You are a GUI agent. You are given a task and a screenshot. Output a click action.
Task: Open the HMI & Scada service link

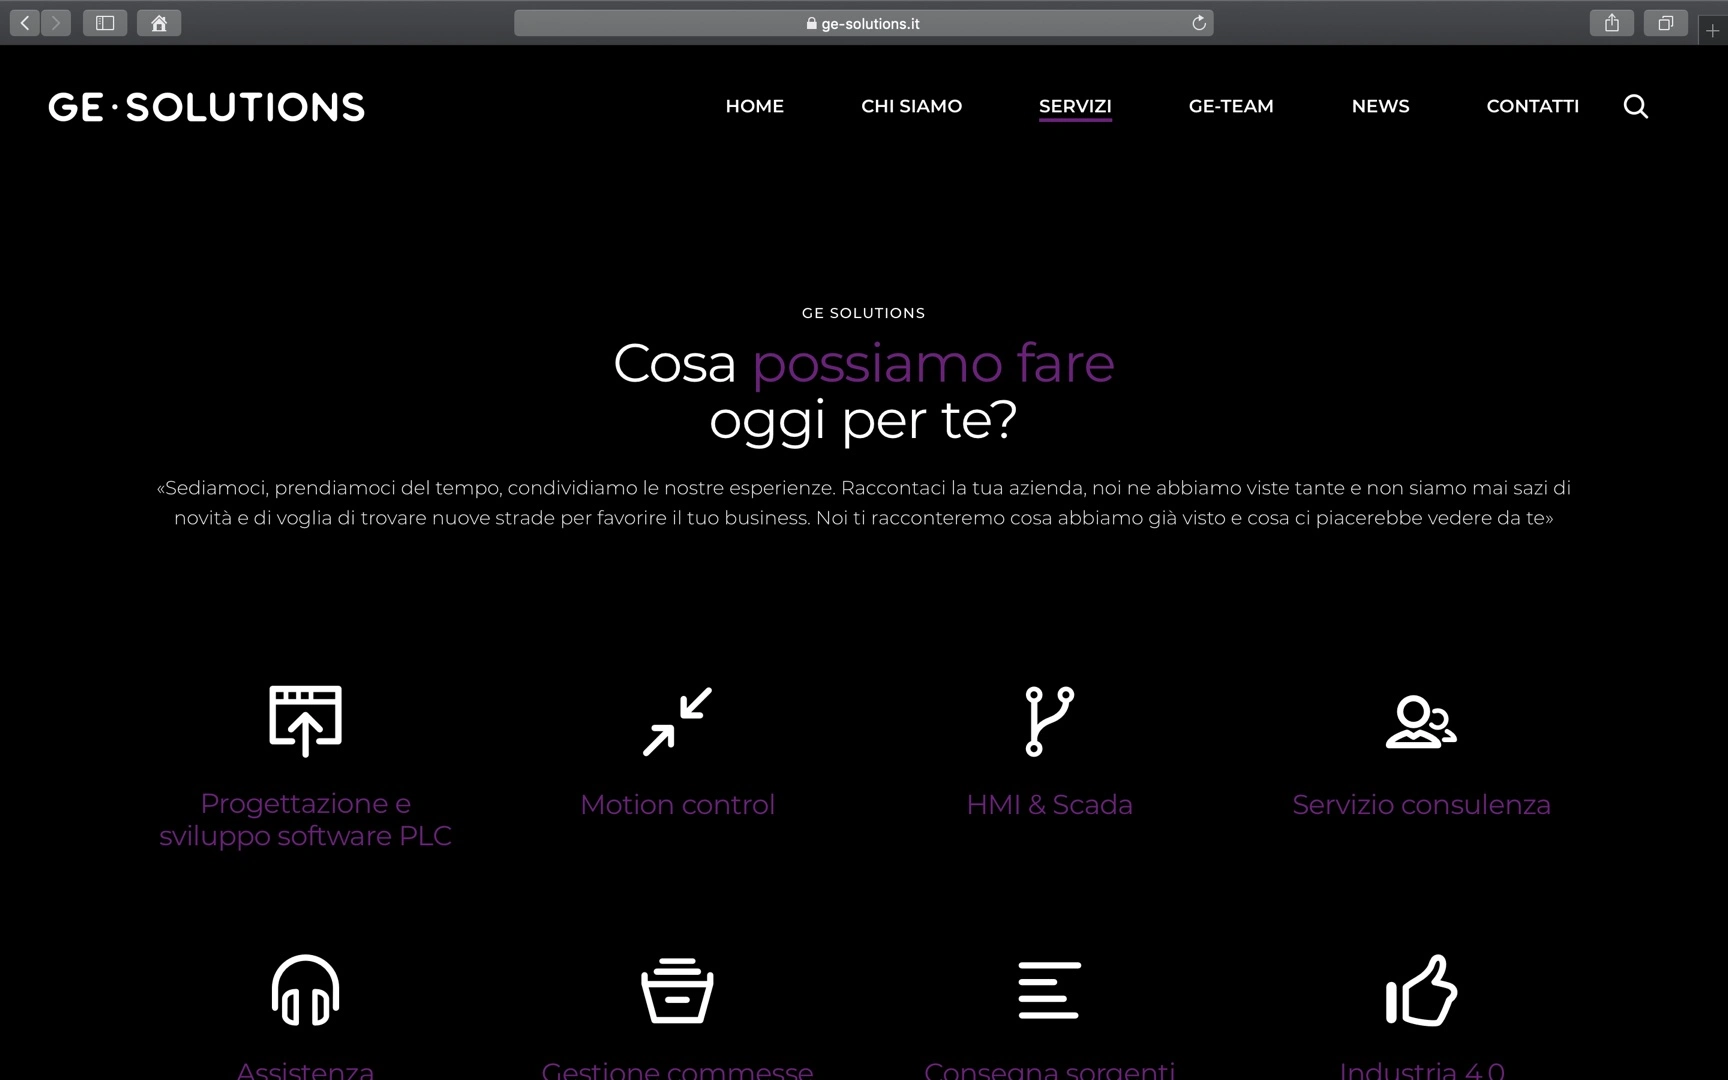point(1049,805)
